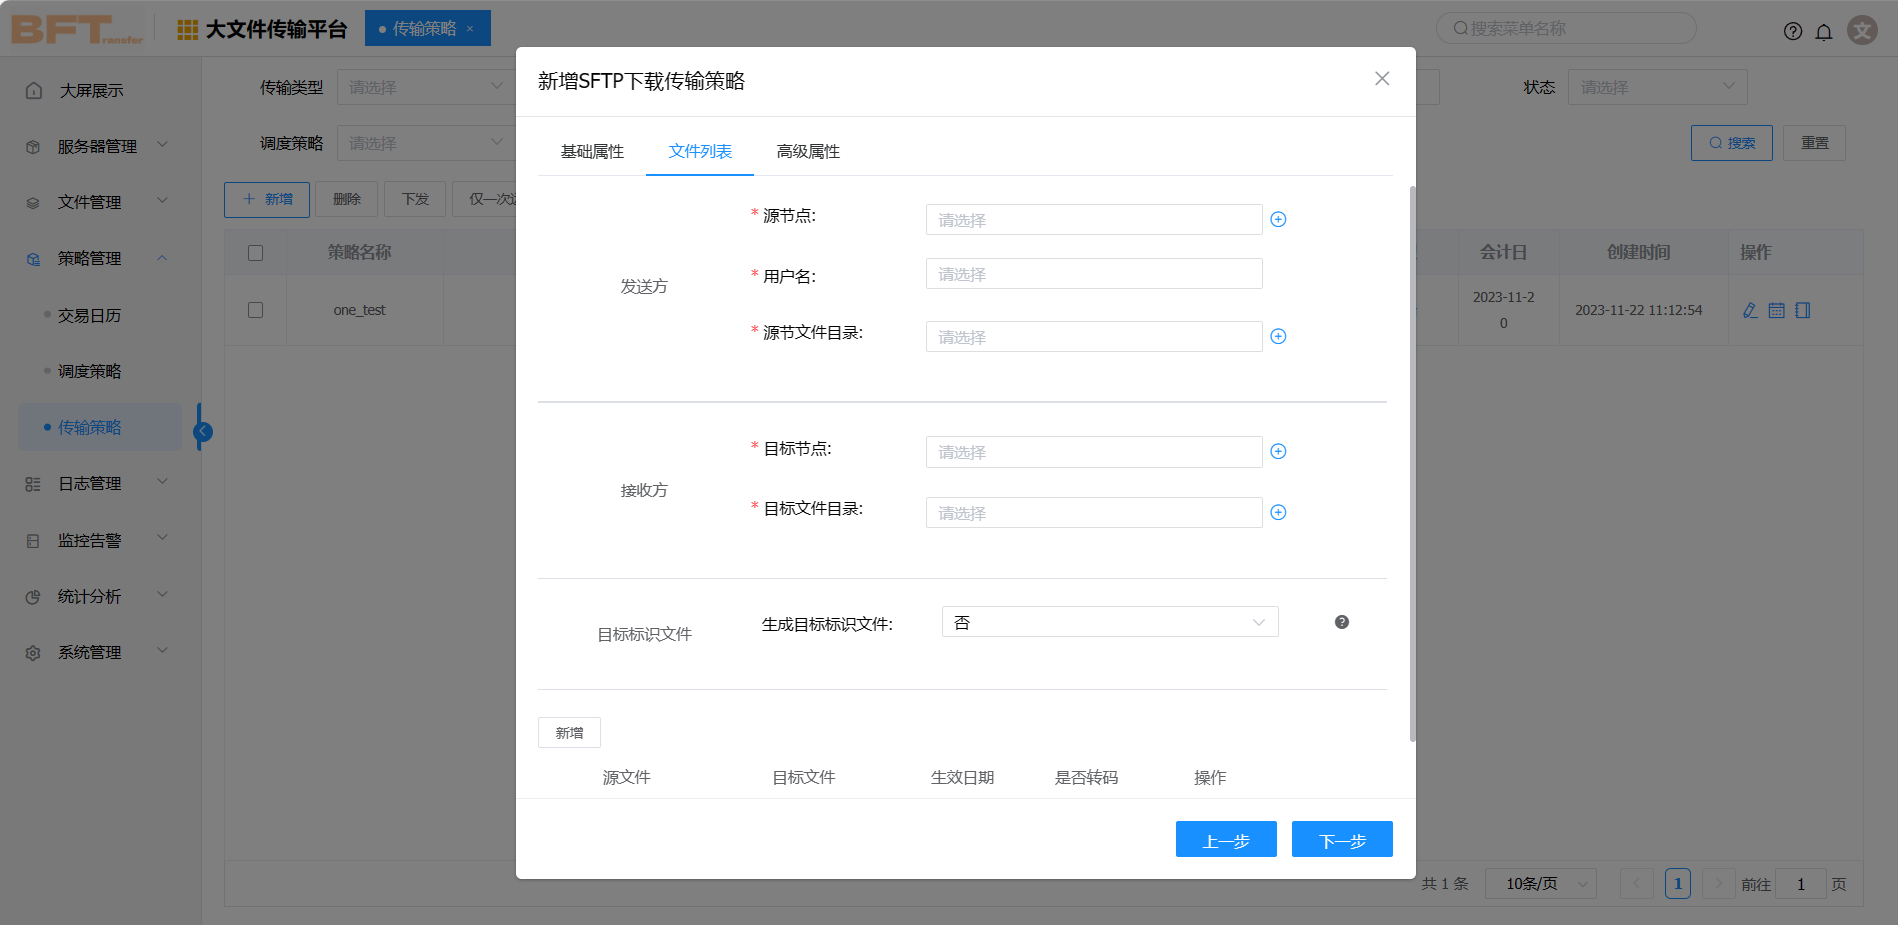Click the plus icon beside 目标节点 field

click(1278, 452)
